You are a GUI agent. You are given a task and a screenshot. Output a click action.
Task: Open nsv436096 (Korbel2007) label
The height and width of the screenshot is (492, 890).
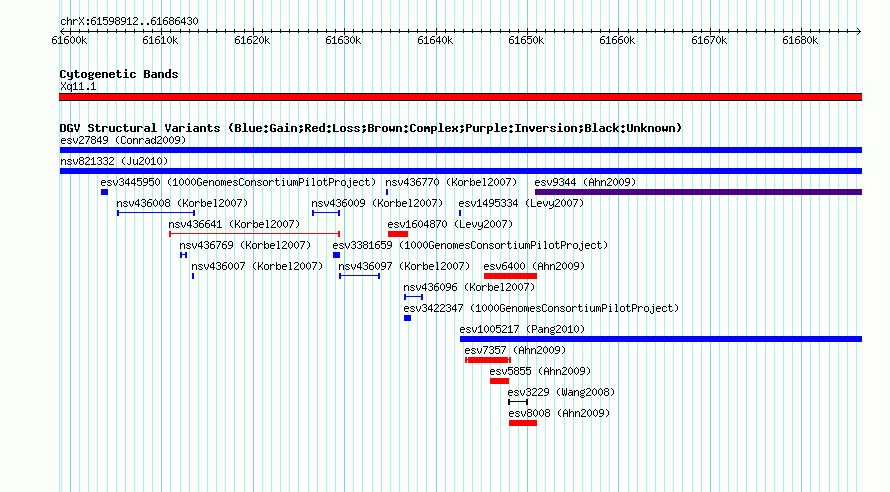click(x=469, y=287)
